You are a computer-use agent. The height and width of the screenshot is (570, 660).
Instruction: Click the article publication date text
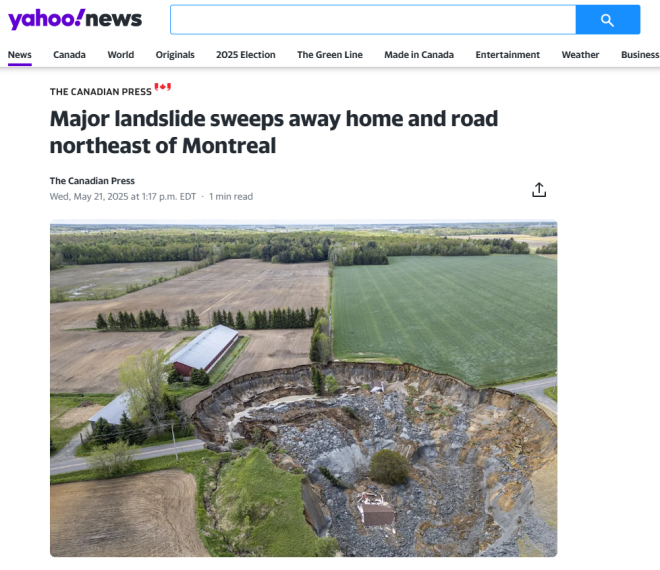pyautogui.click(x=123, y=197)
